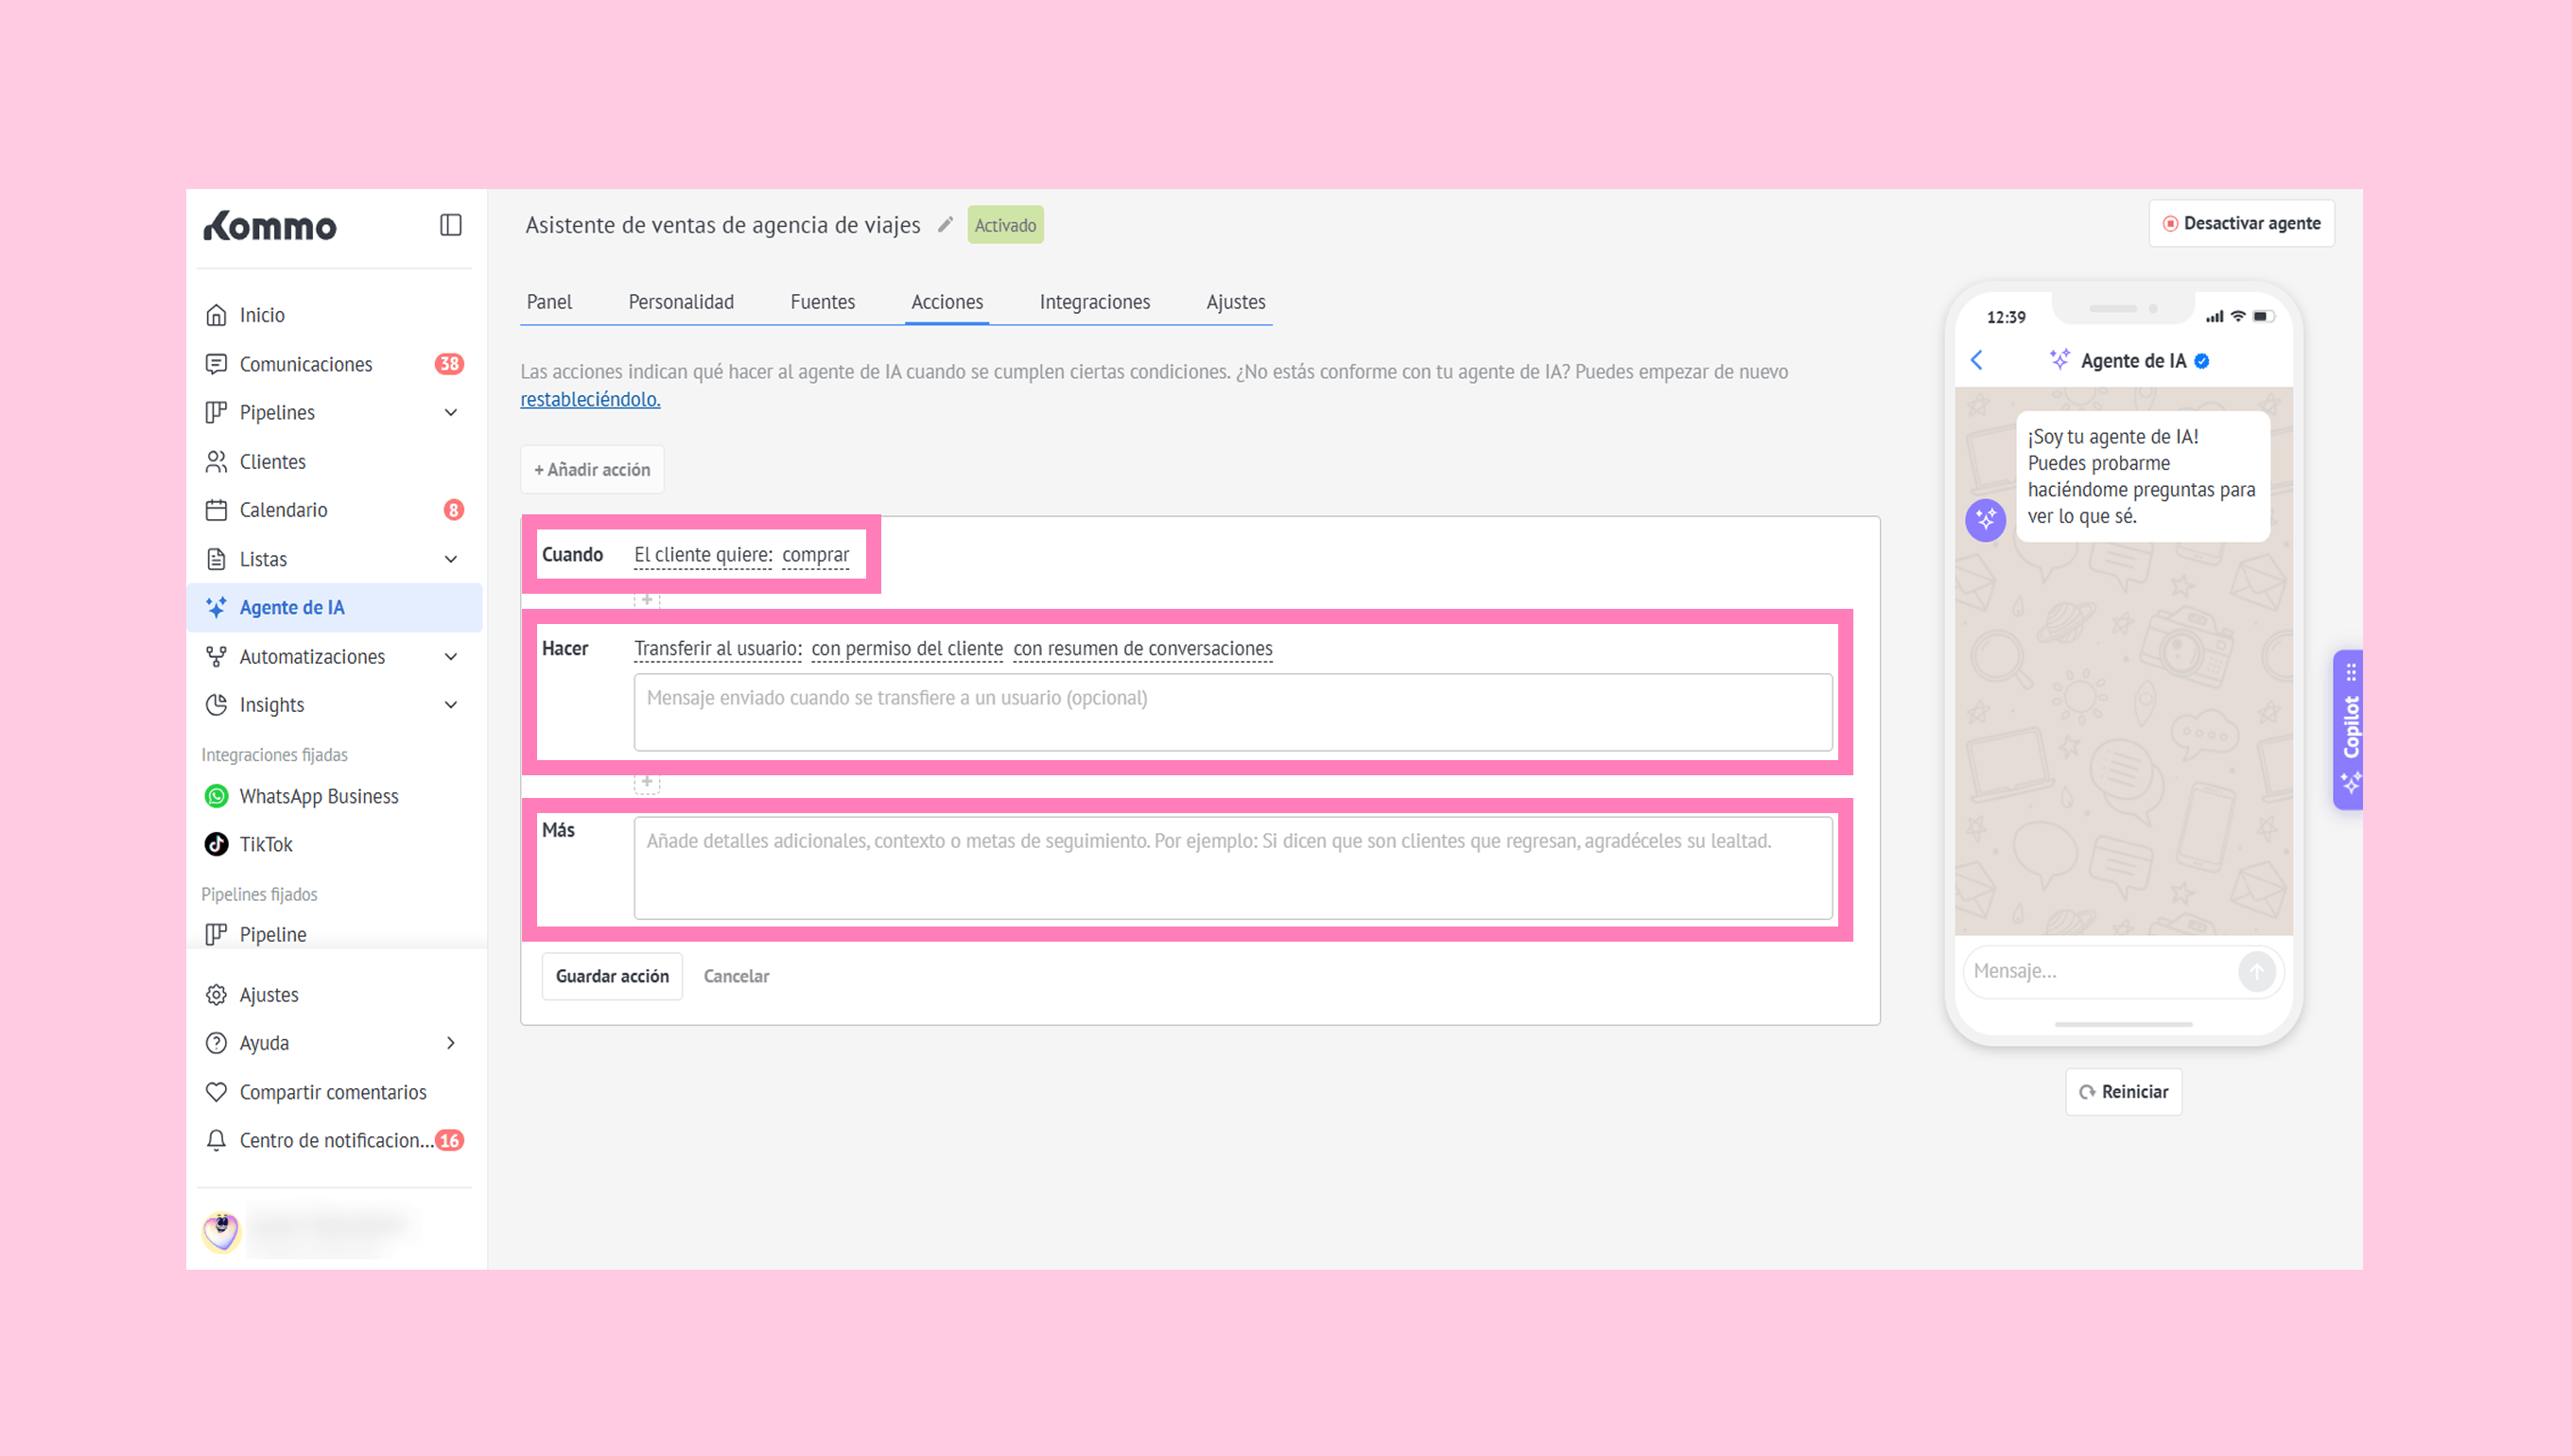Expand the Automatizaciones submenu
The image size is (2572, 1456).
pos(451,656)
